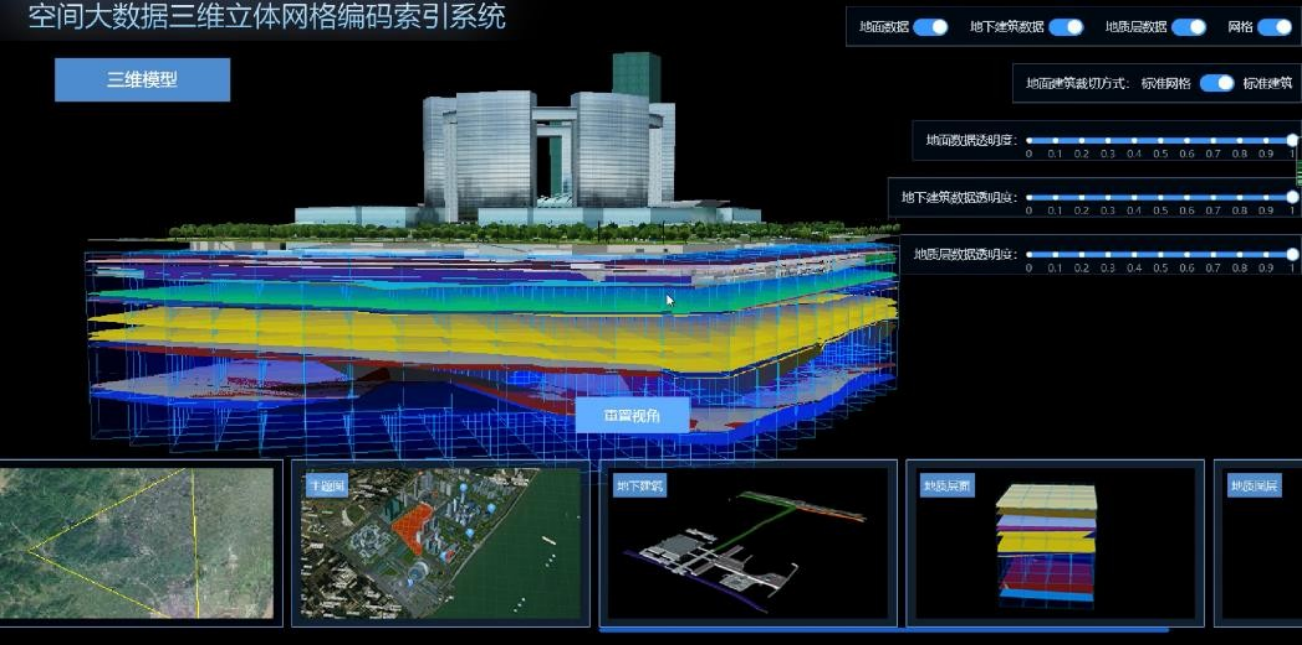Viewport: 1302px width, 645px height.
Task: Disable the 地质层数据 layer switch
Action: click(x=1188, y=27)
